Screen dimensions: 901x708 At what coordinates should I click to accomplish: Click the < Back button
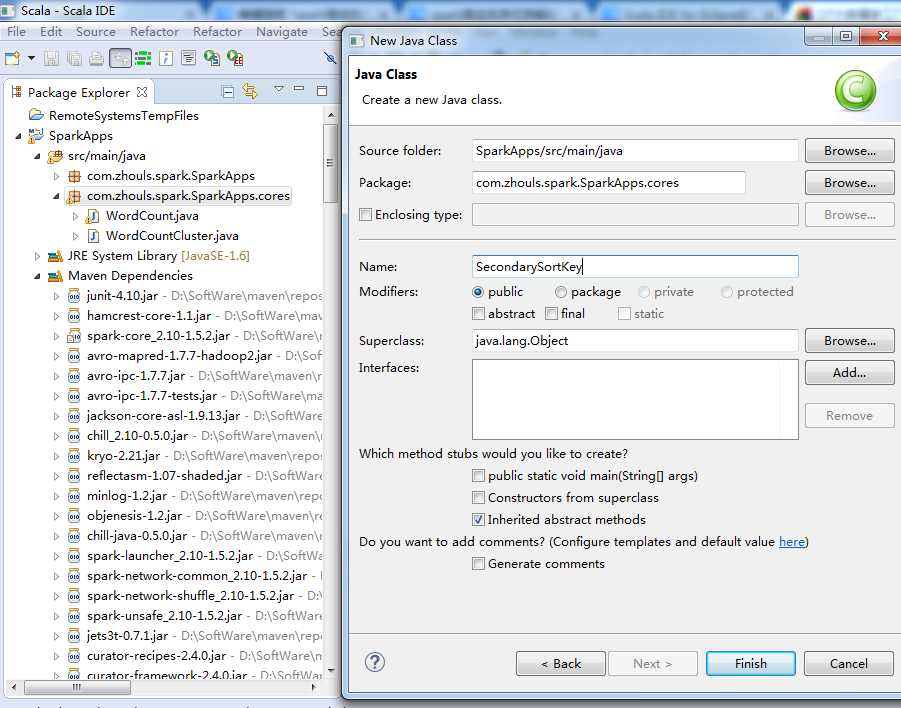[561, 664]
